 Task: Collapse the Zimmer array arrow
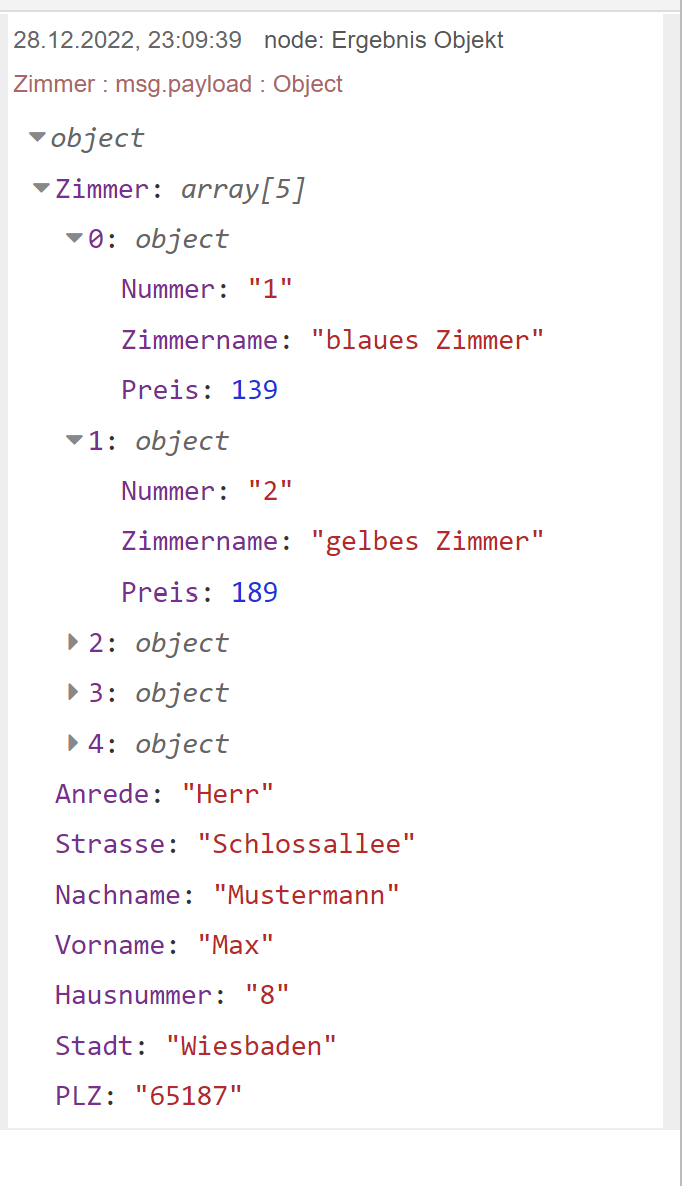click(x=42, y=188)
